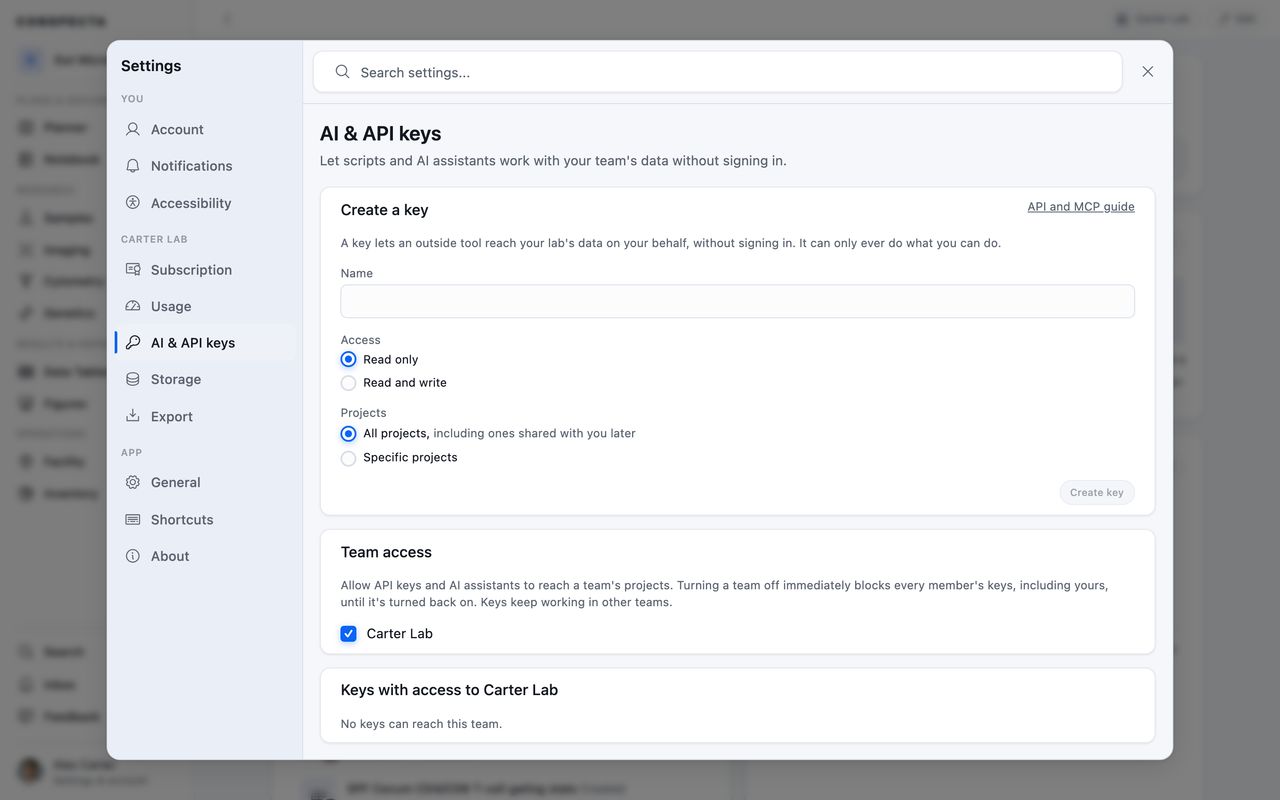This screenshot has height=800, width=1280.
Task: Click the Export download icon
Action: pyautogui.click(x=133, y=416)
